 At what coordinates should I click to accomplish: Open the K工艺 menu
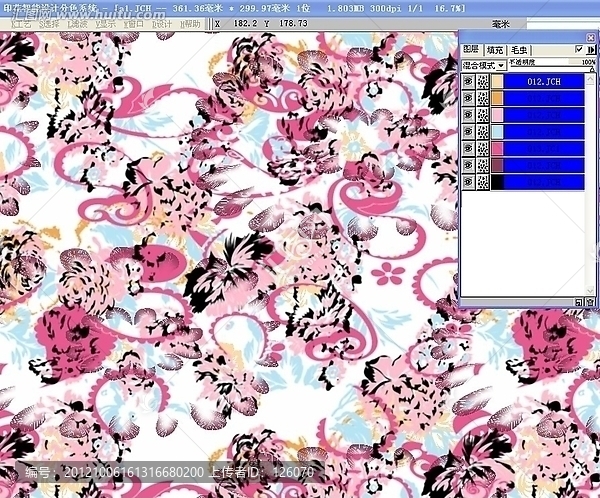(x=21, y=24)
